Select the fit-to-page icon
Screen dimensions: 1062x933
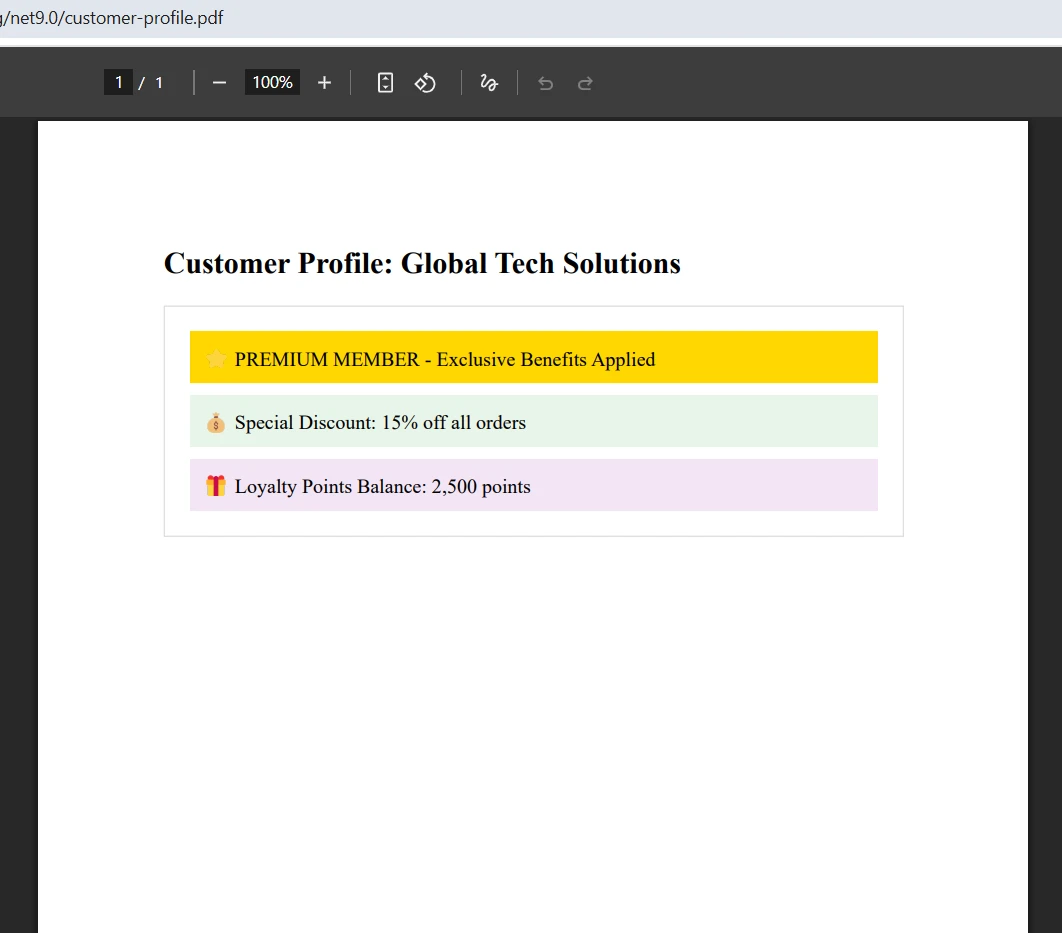pos(385,82)
